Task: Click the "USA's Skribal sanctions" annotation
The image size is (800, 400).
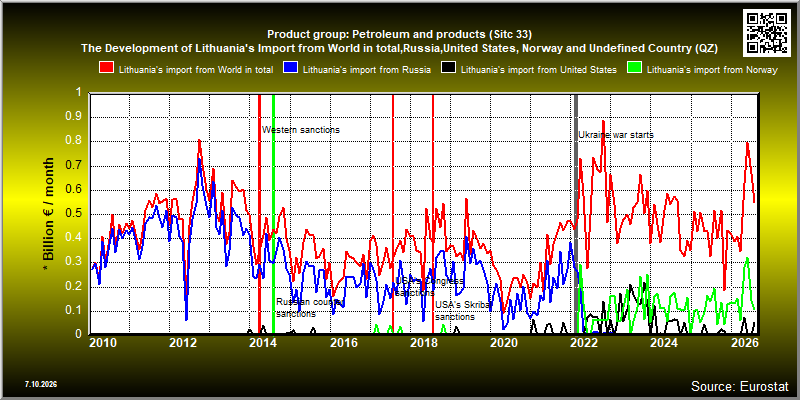Action: click(x=462, y=311)
